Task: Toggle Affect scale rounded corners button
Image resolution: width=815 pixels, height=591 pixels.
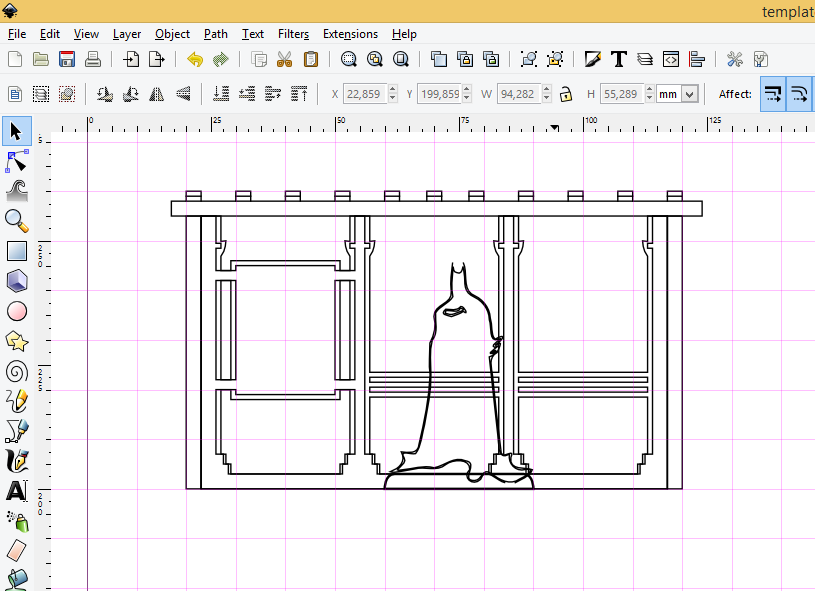Action: [798, 94]
